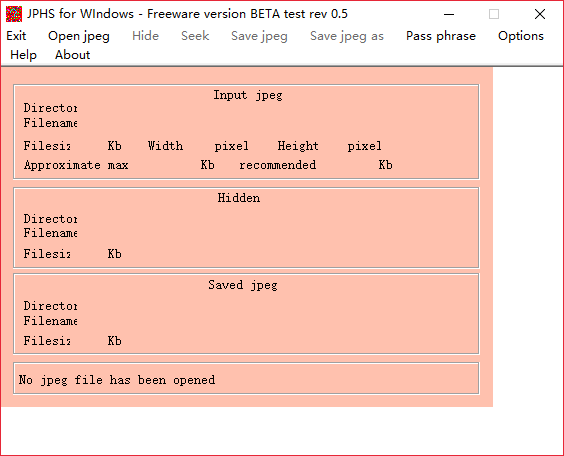
Task: Open the Options menu
Action: (521, 36)
